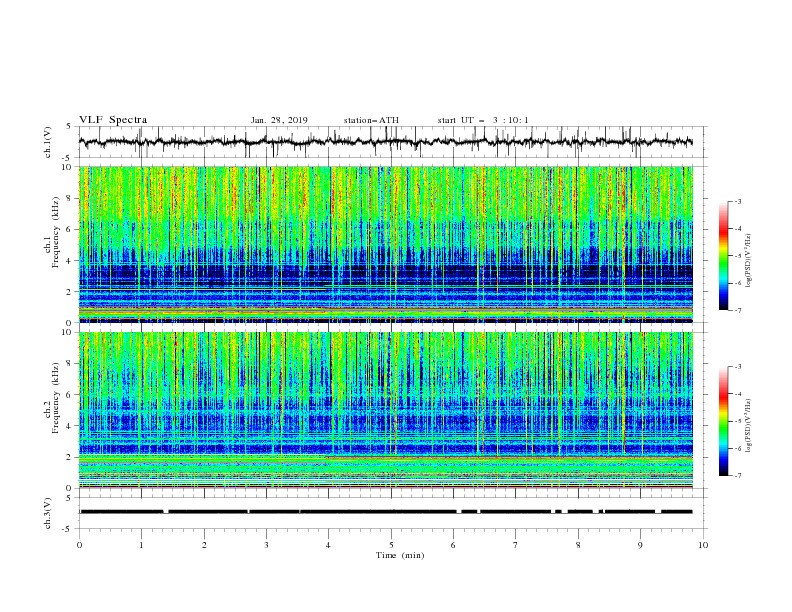Click the "-3" tick on ch.2 colorbar
The height and width of the screenshot is (612, 792).
[737, 367]
